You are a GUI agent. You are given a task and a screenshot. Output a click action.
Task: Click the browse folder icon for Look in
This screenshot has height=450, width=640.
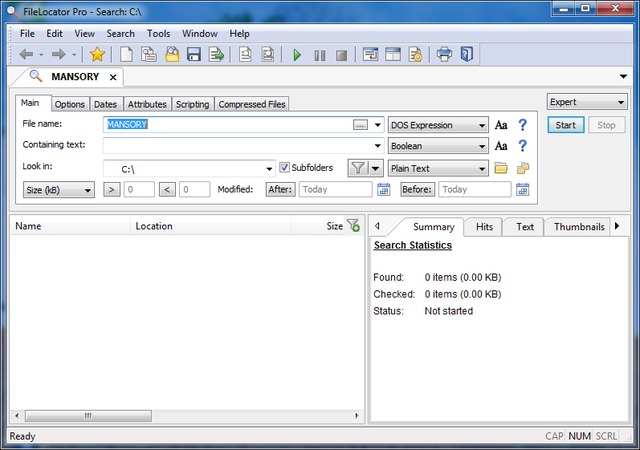[x=501, y=168]
